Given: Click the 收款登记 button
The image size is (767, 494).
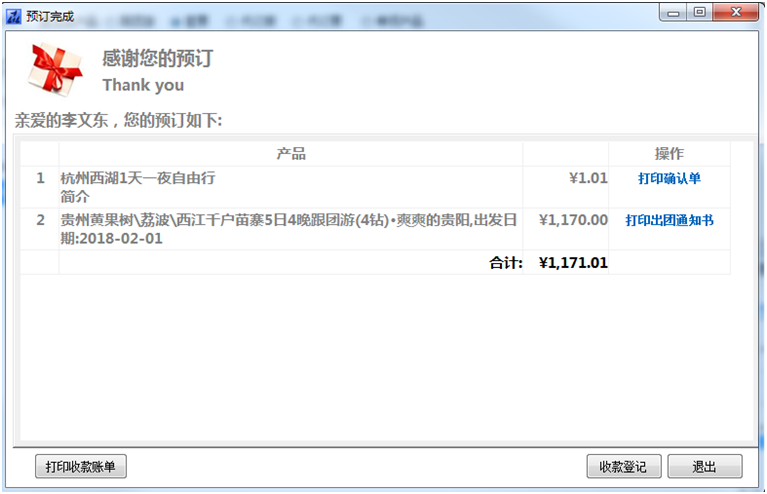Looking at the screenshot, I should click(x=624, y=466).
